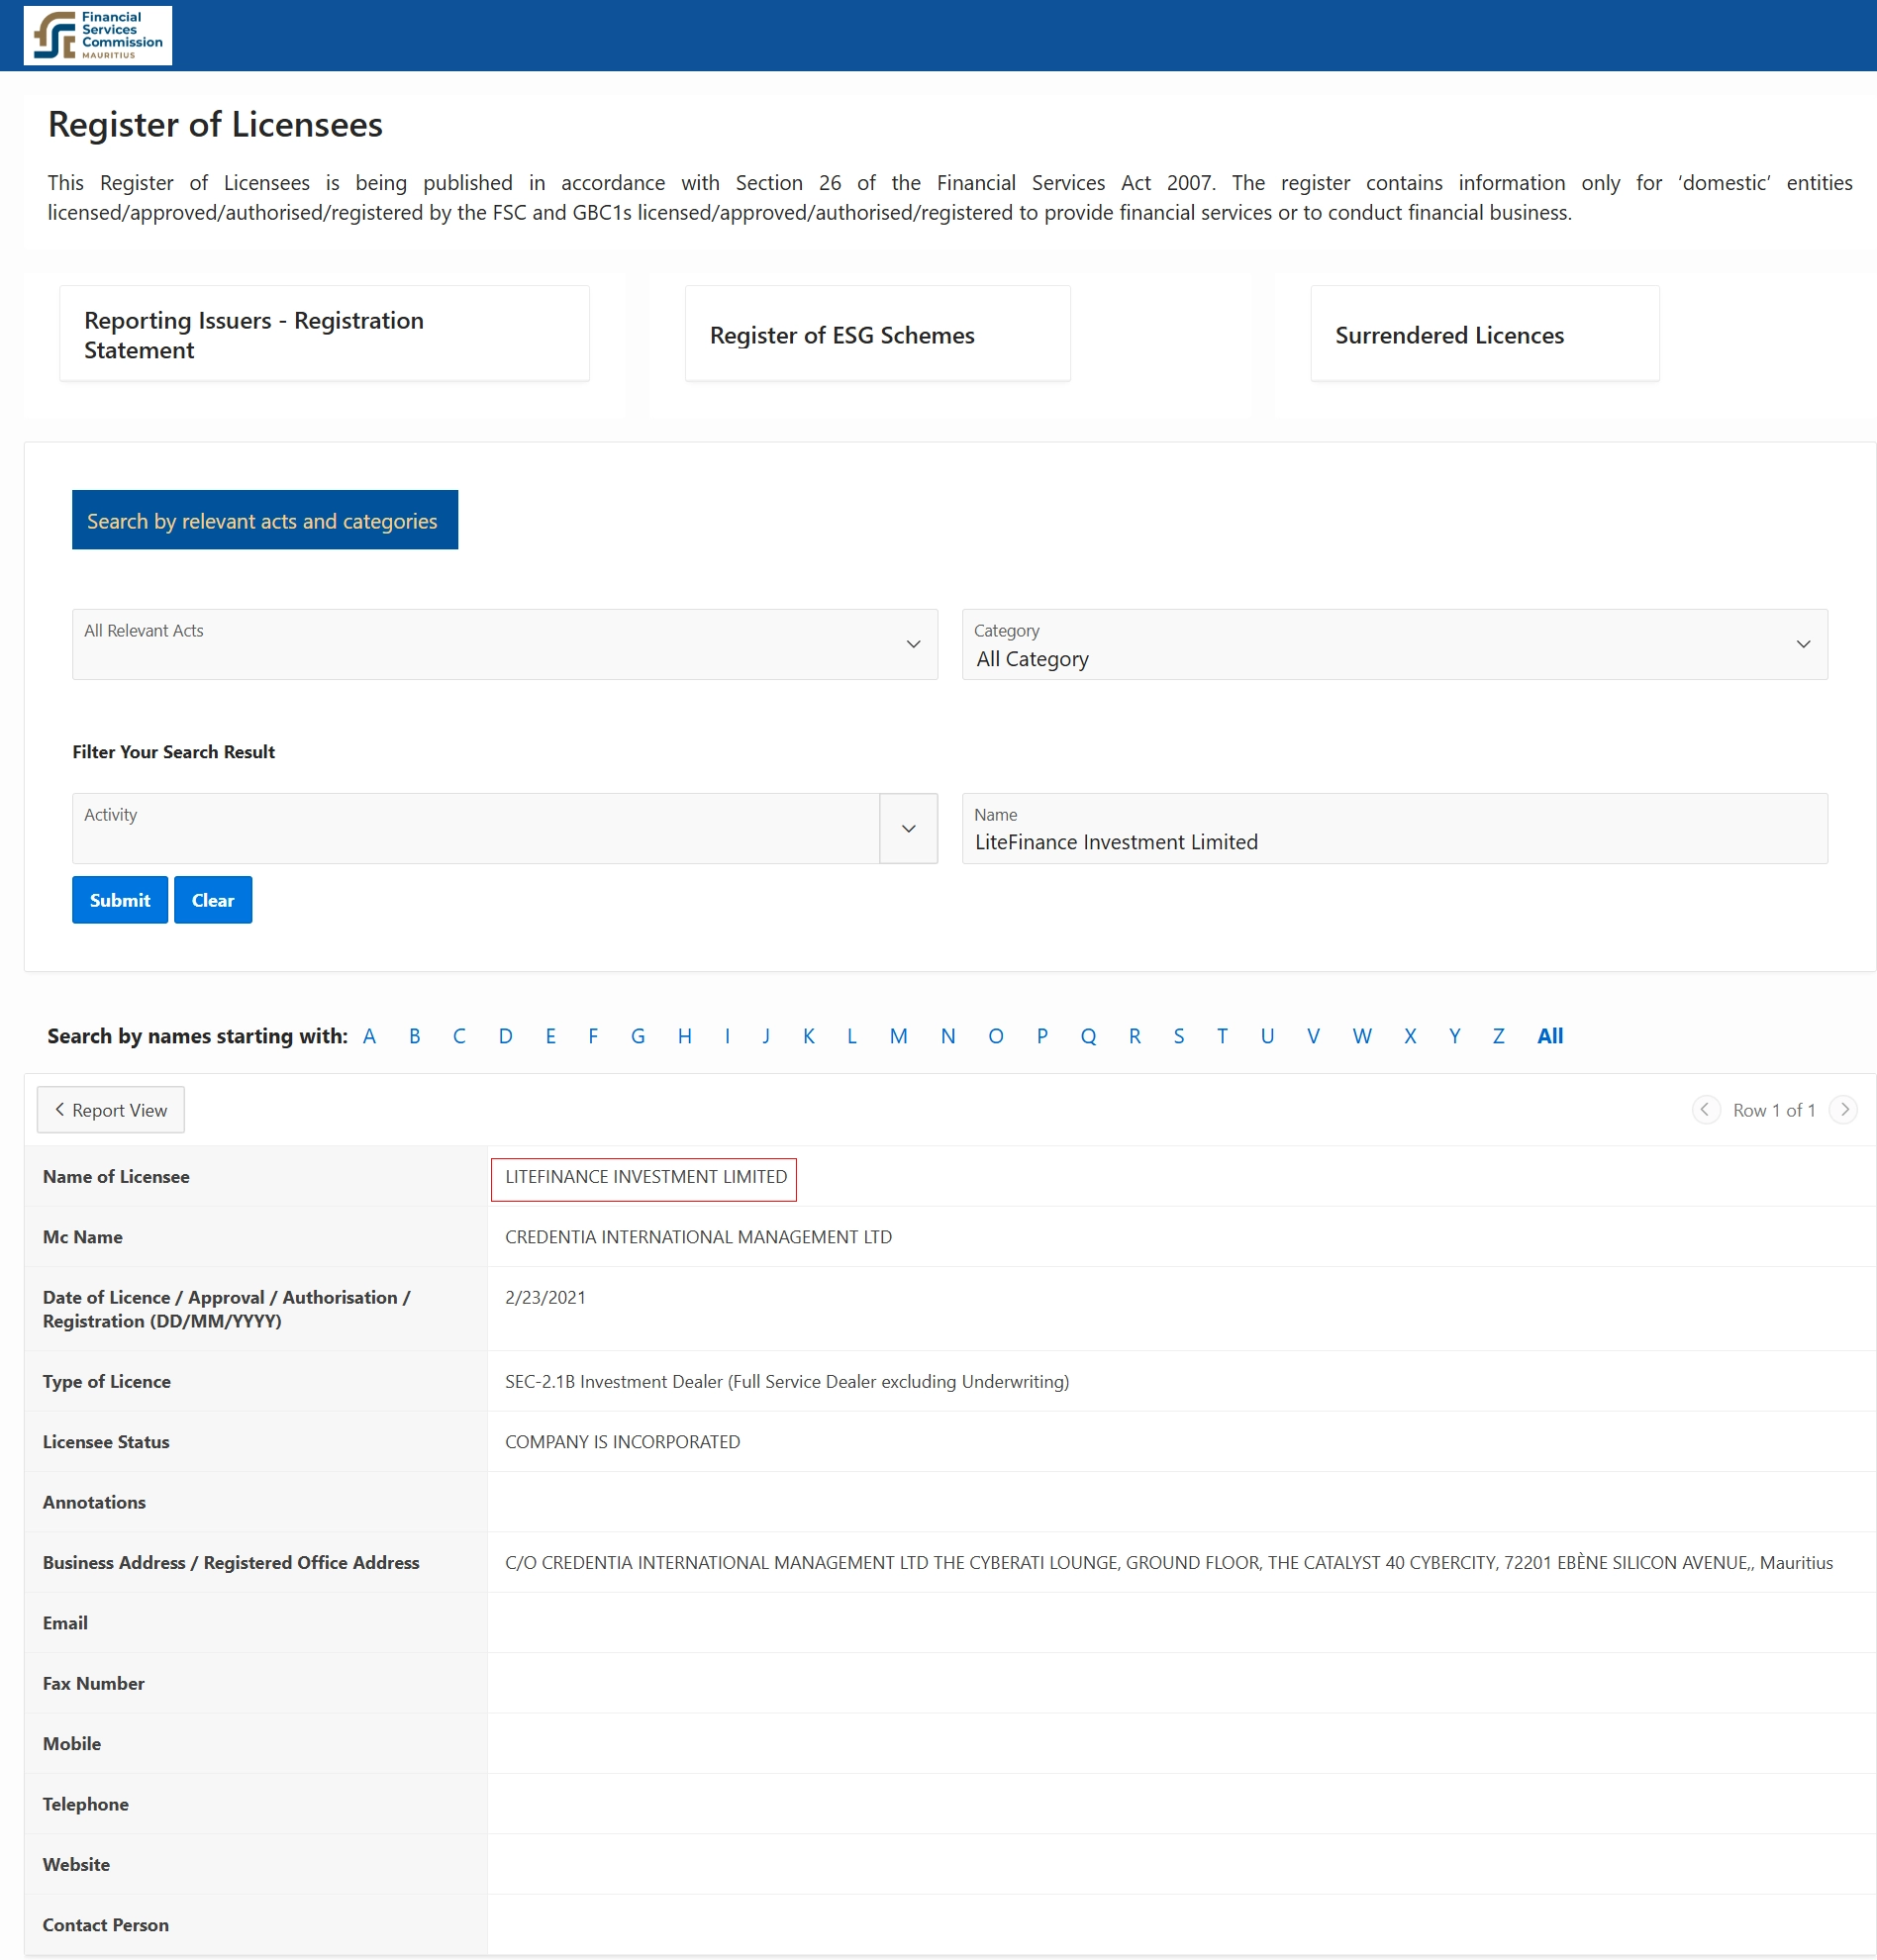This screenshot has height=1960, width=1877.
Task: Click the Contact Person row label
Action: [106, 1925]
